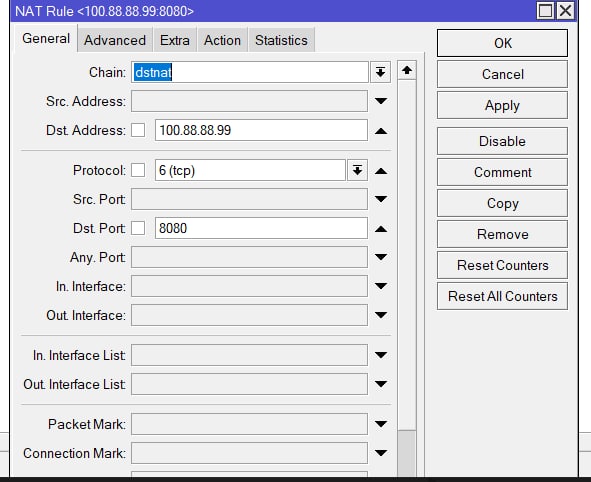Open the Chain dropdown list button
This screenshot has height=482, width=591.
click(x=380, y=72)
